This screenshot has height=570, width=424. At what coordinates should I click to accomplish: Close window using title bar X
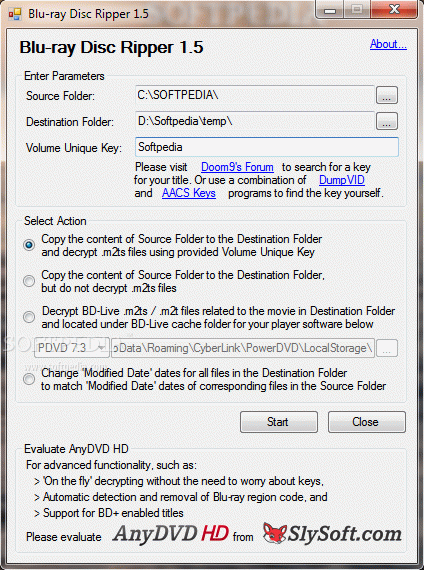pos(394,9)
